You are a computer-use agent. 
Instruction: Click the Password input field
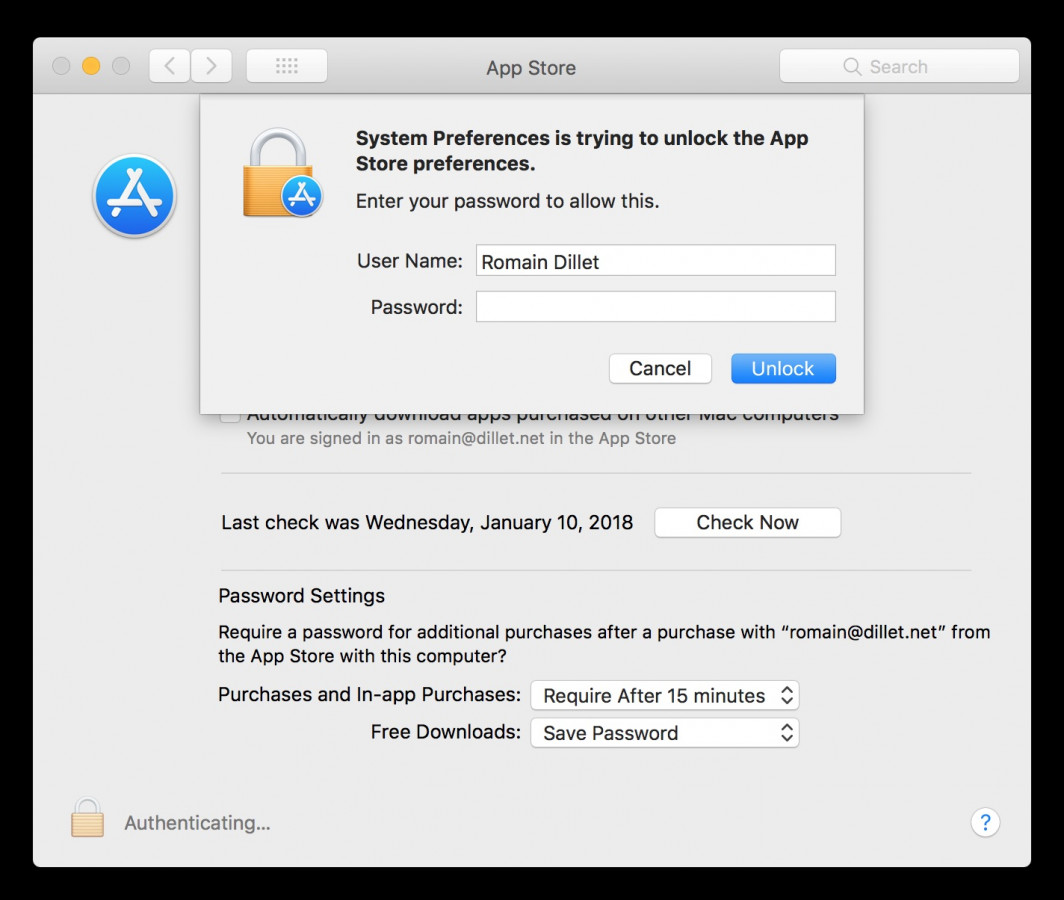coord(655,306)
